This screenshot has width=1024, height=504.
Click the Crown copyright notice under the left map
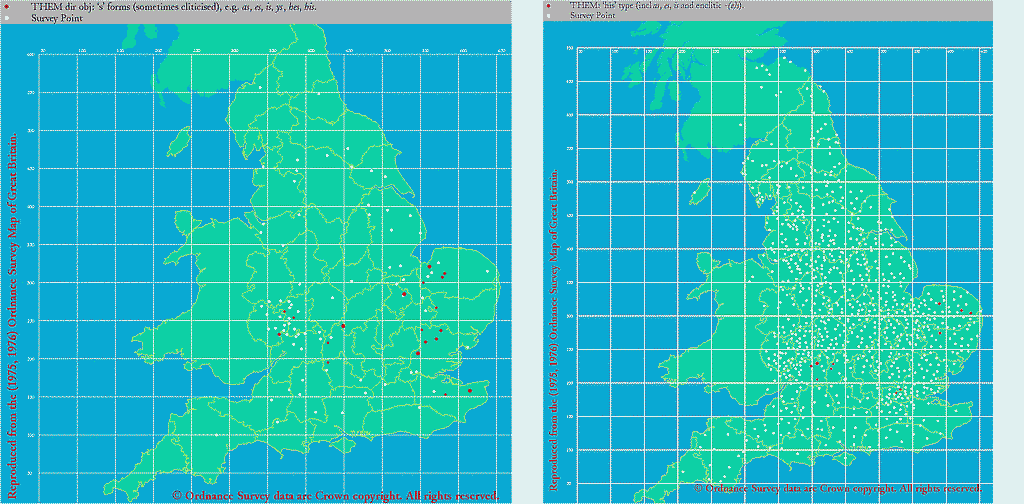tap(334, 495)
